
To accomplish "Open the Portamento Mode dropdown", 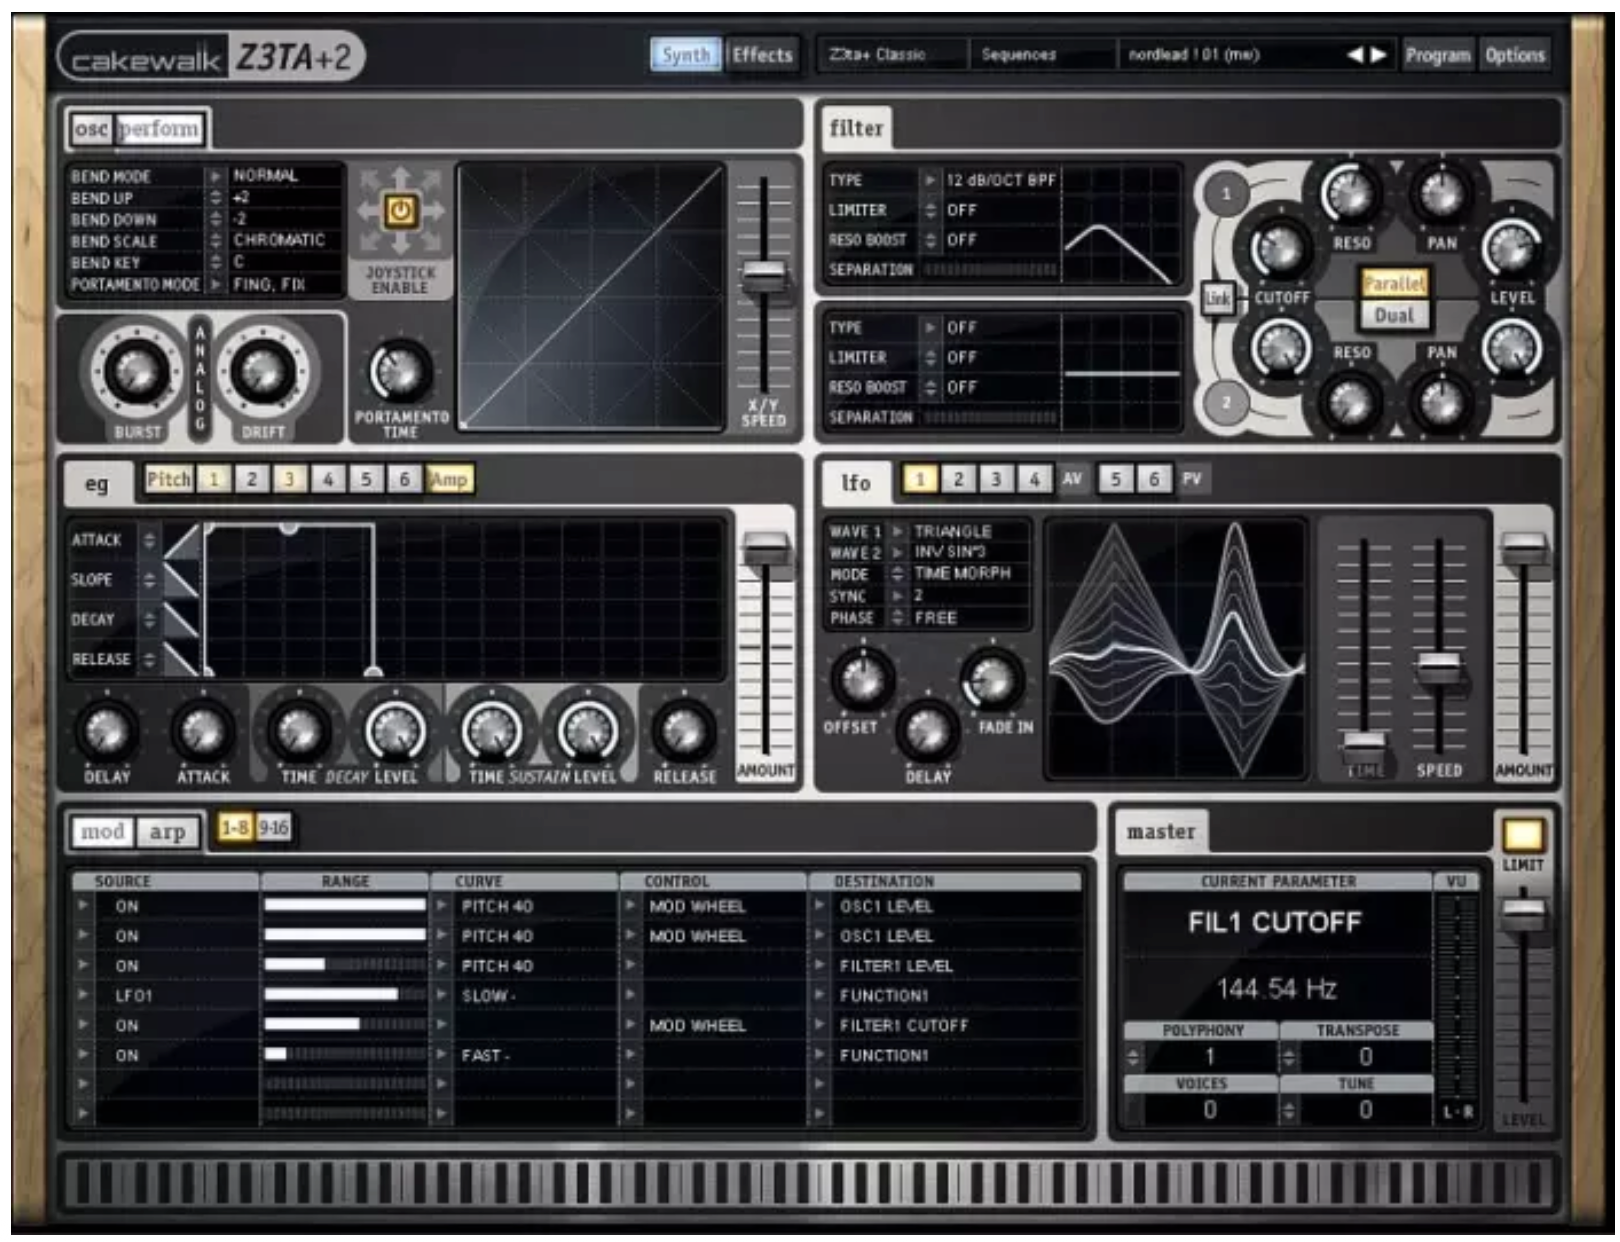I will coord(215,285).
